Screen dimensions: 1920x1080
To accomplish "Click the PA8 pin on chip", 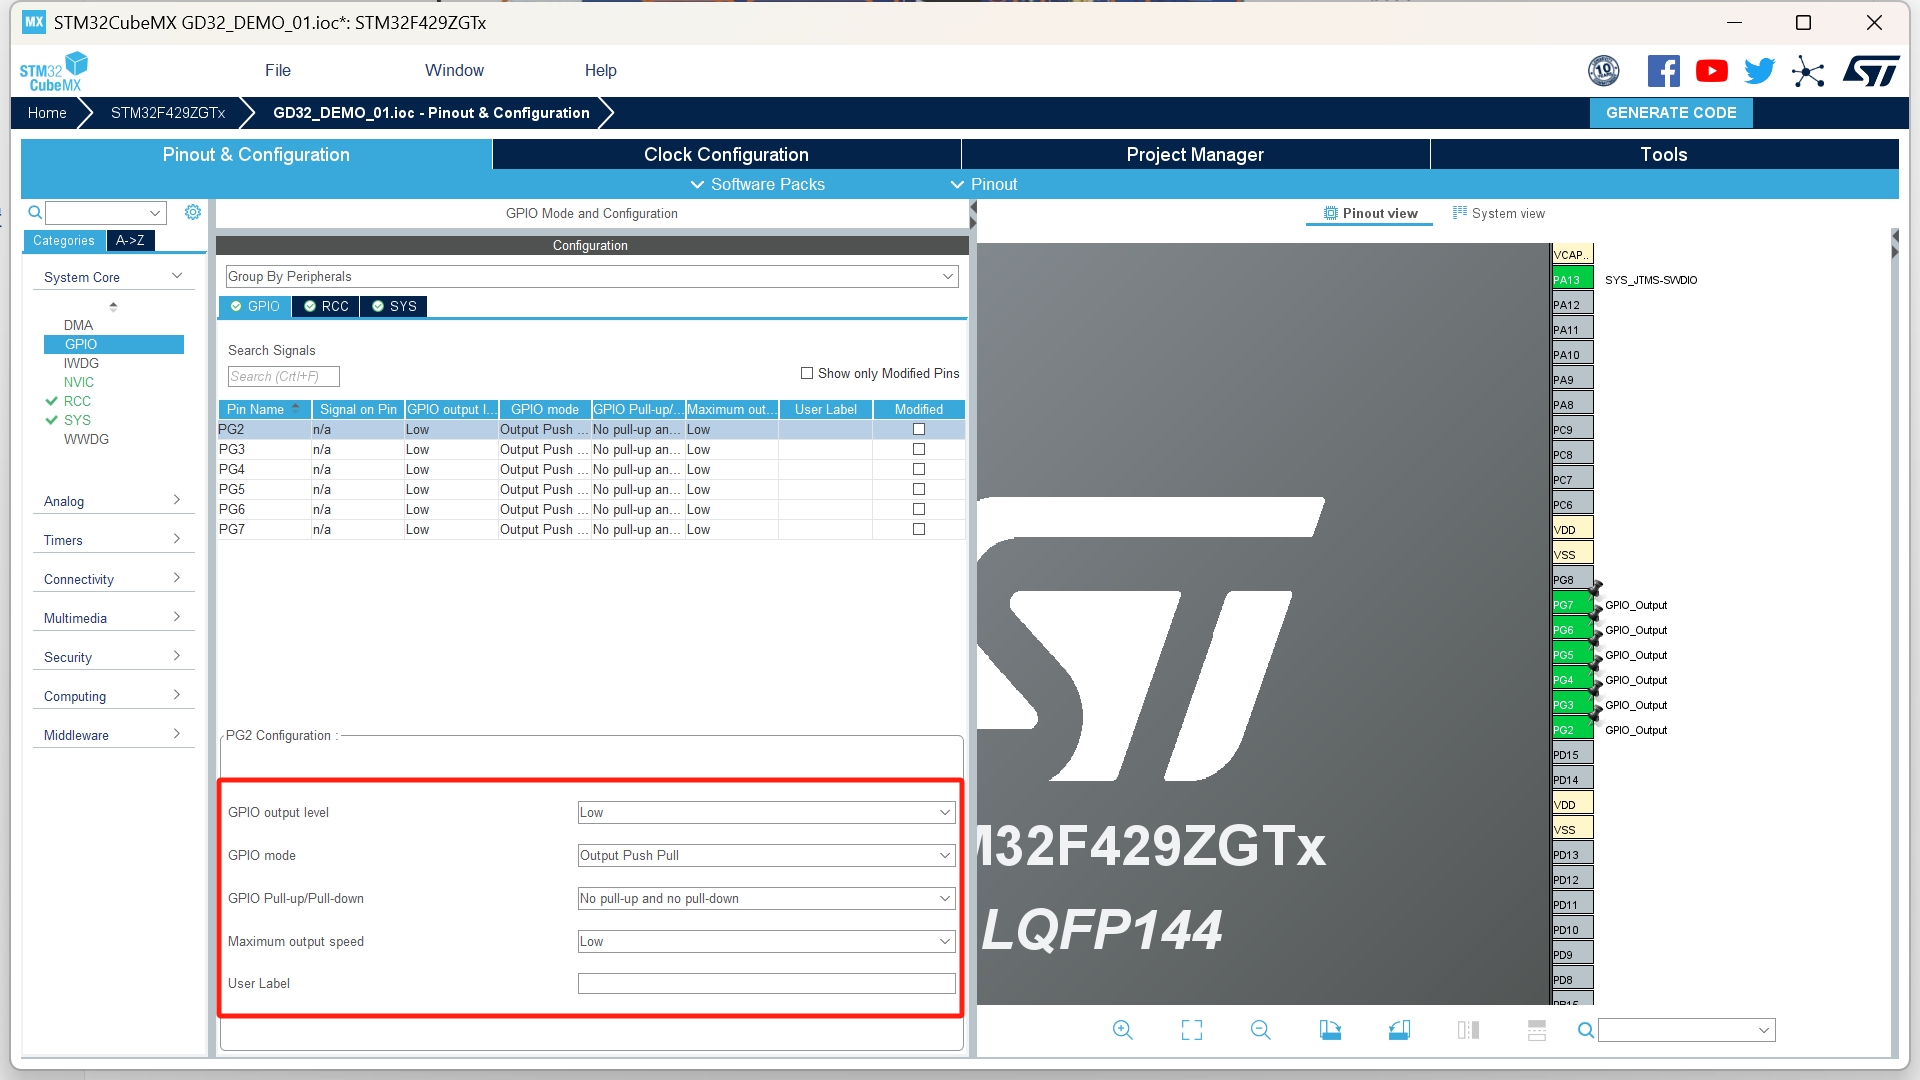I will 1572,405.
